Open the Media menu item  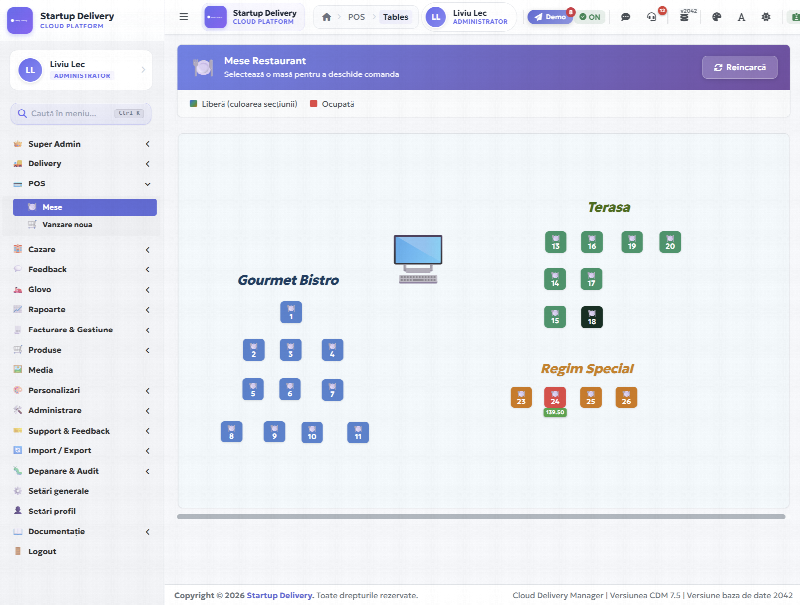tap(82, 370)
